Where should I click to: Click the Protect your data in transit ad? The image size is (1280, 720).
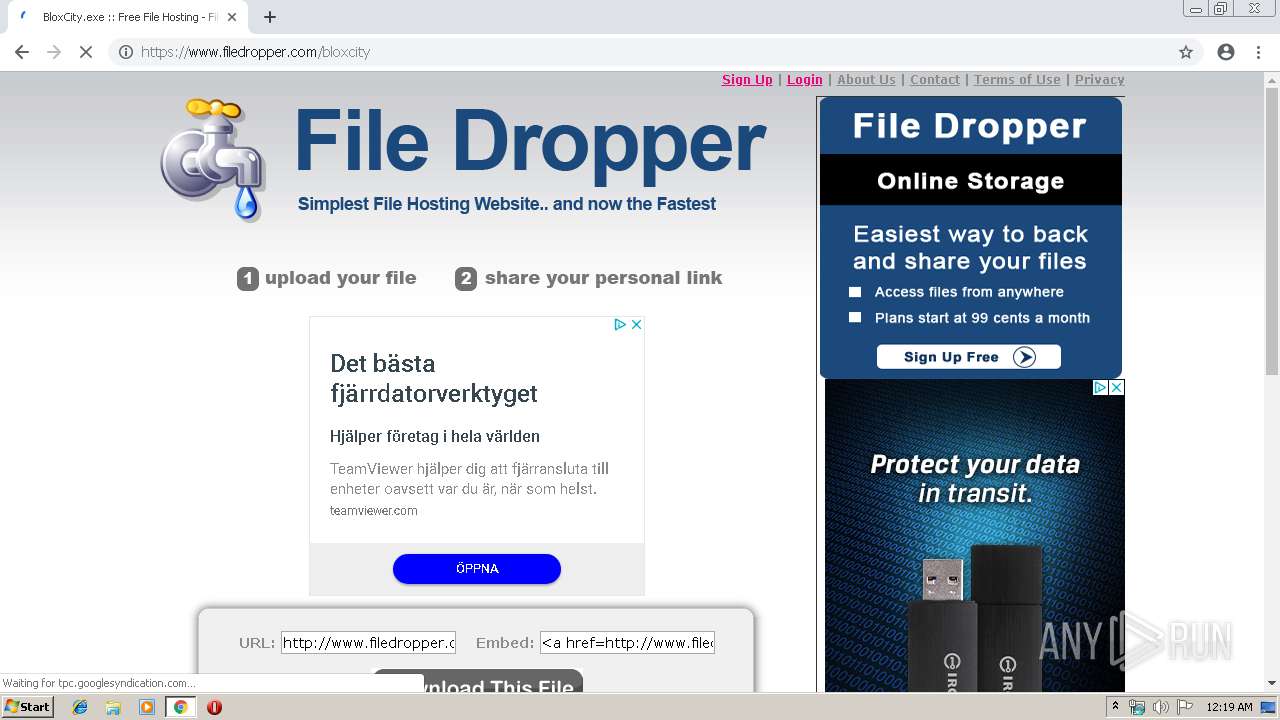(x=975, y=536)
